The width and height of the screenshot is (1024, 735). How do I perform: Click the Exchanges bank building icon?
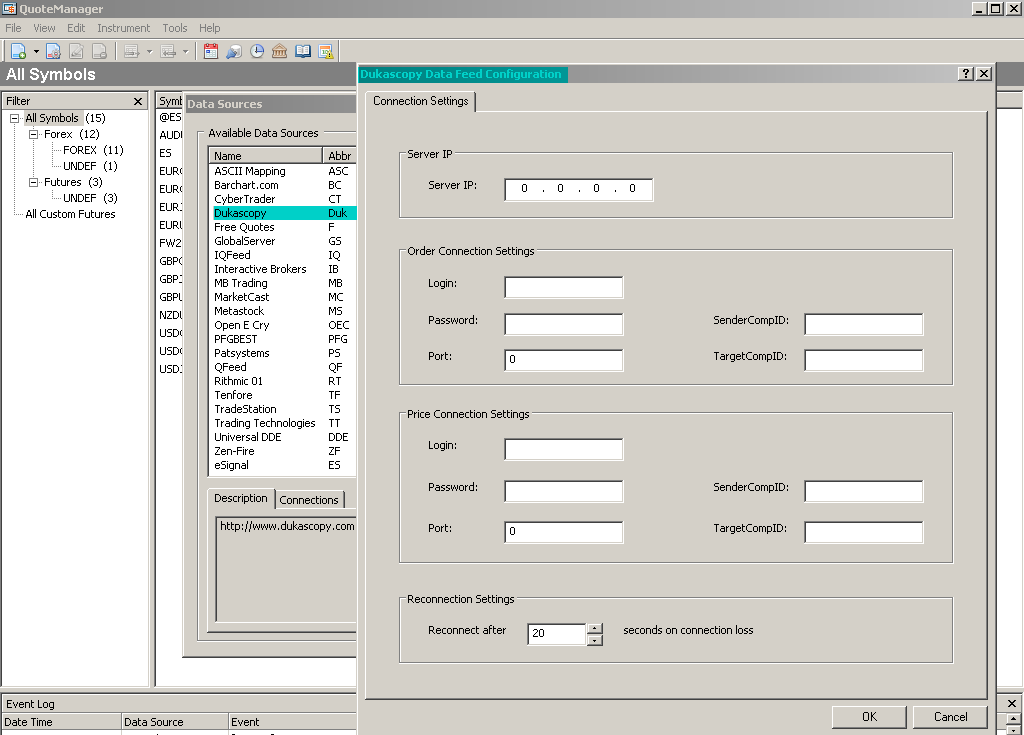(x=280, y=51)
